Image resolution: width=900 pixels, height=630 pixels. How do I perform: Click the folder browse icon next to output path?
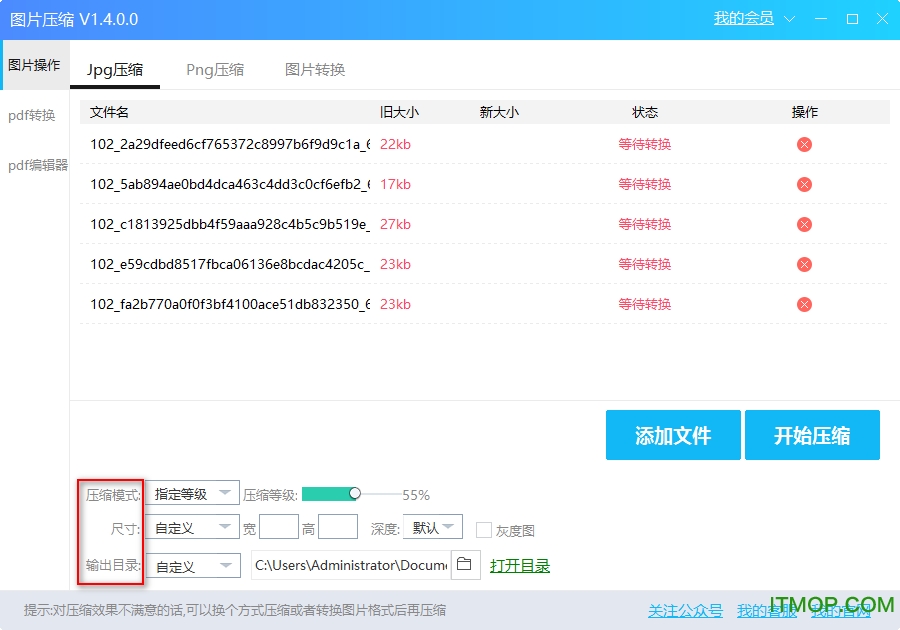click(x=465, y=565)
